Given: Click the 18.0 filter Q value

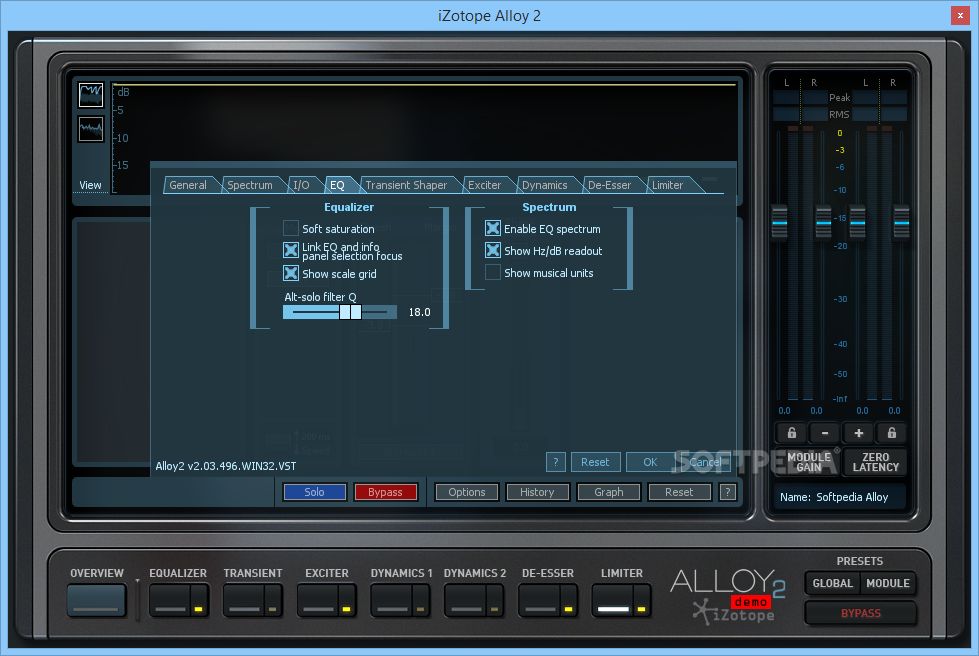Looking at the screenshot, I should [x=419, y=312].
